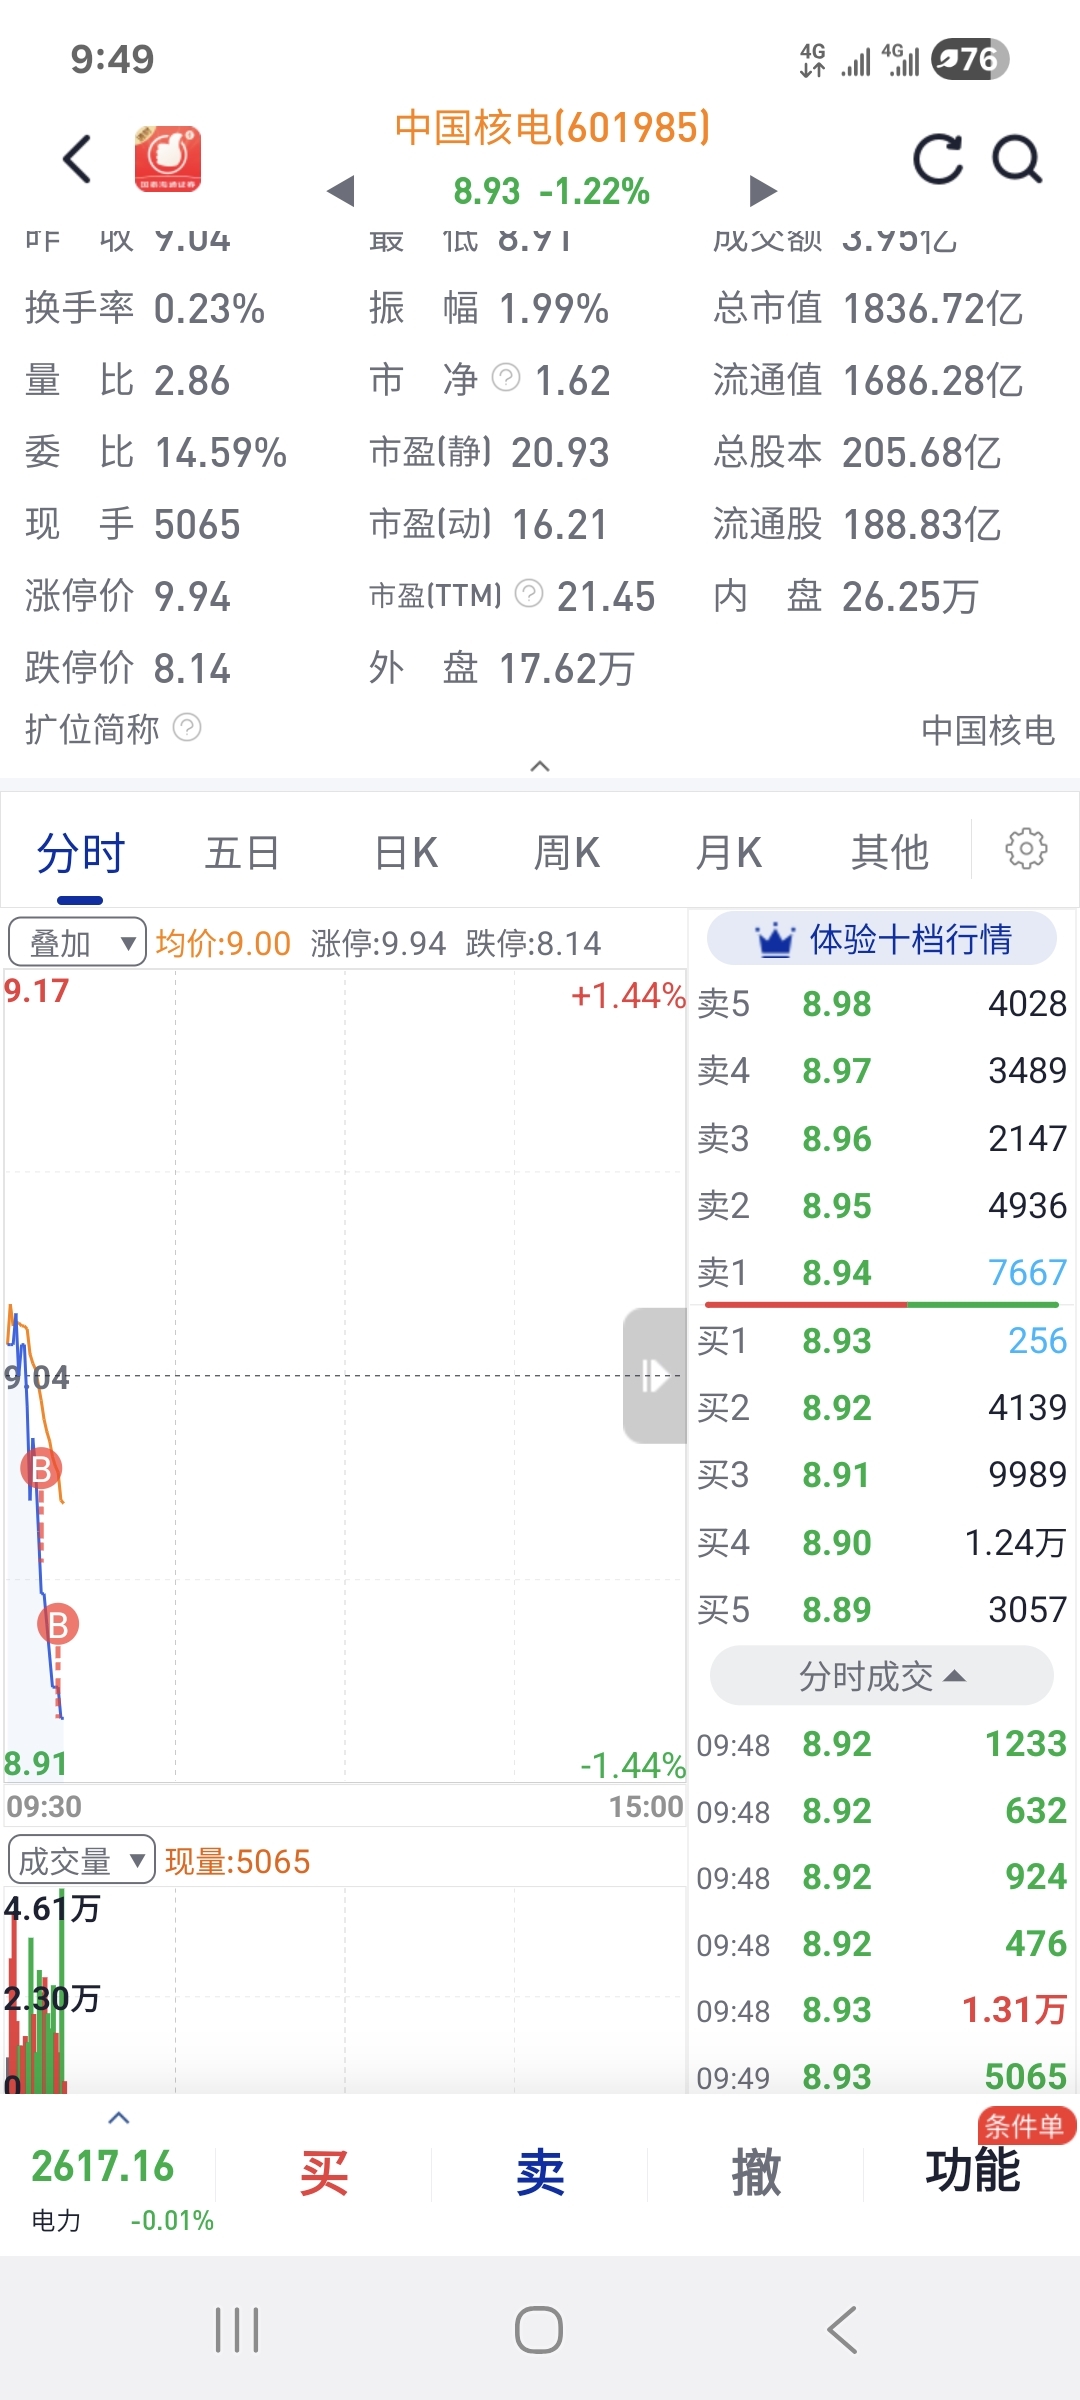Tap the 条件单 badge
Screen dimensions: 1080x2400
coord(1026,2127)
